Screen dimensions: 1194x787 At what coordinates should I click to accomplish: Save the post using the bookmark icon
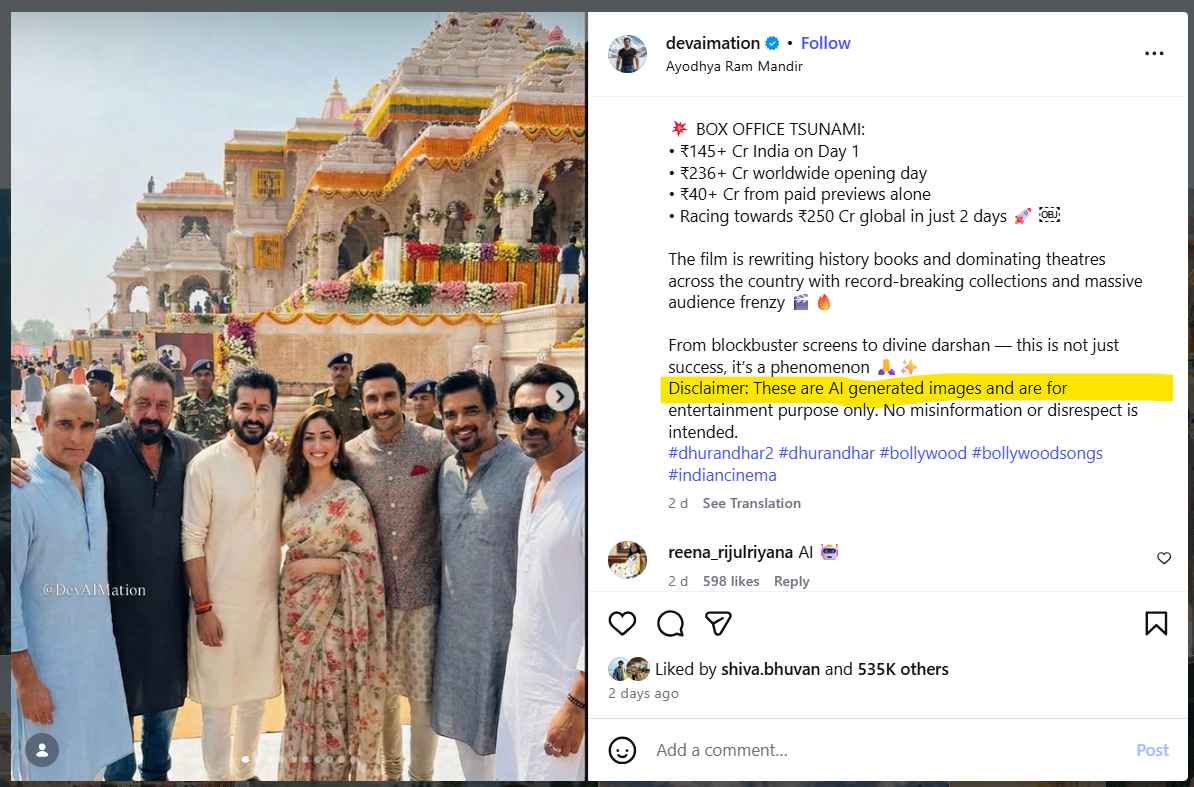(x=1156, y=623)
